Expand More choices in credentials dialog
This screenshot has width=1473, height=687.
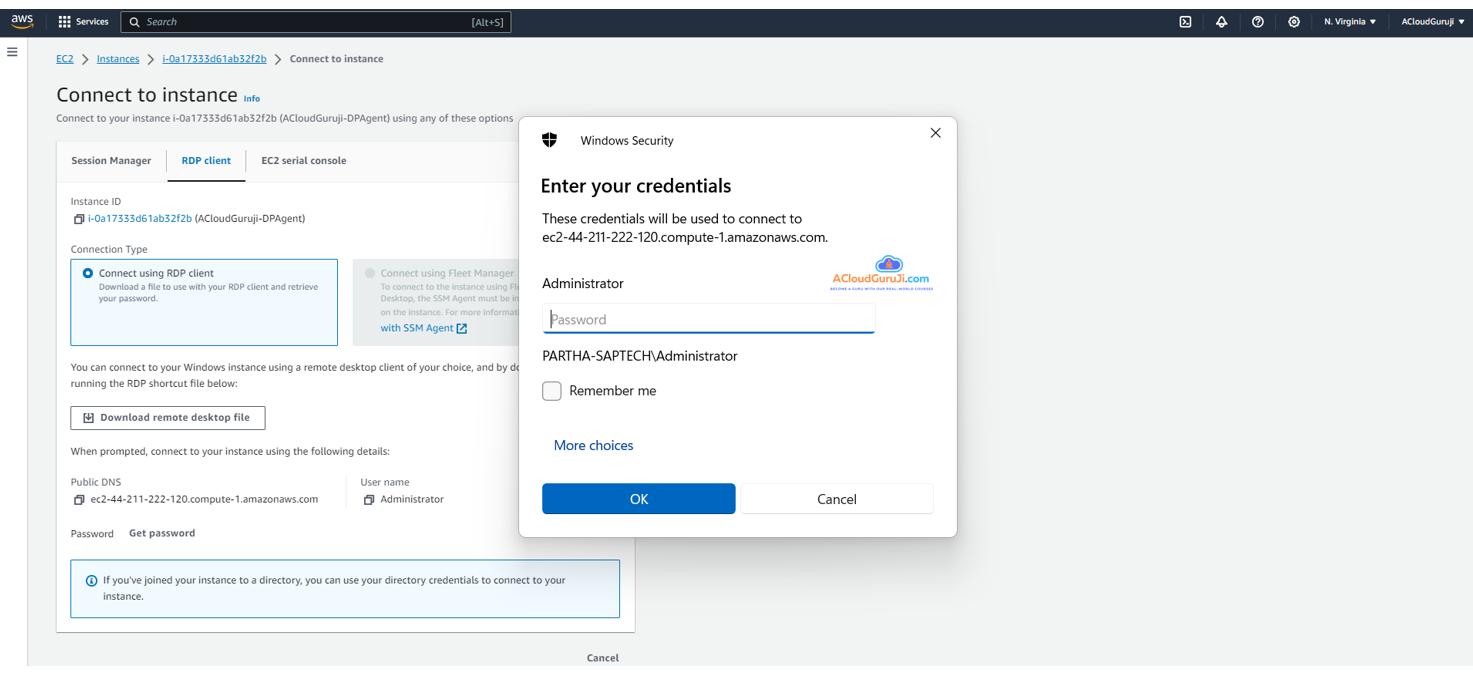[593, 446]
